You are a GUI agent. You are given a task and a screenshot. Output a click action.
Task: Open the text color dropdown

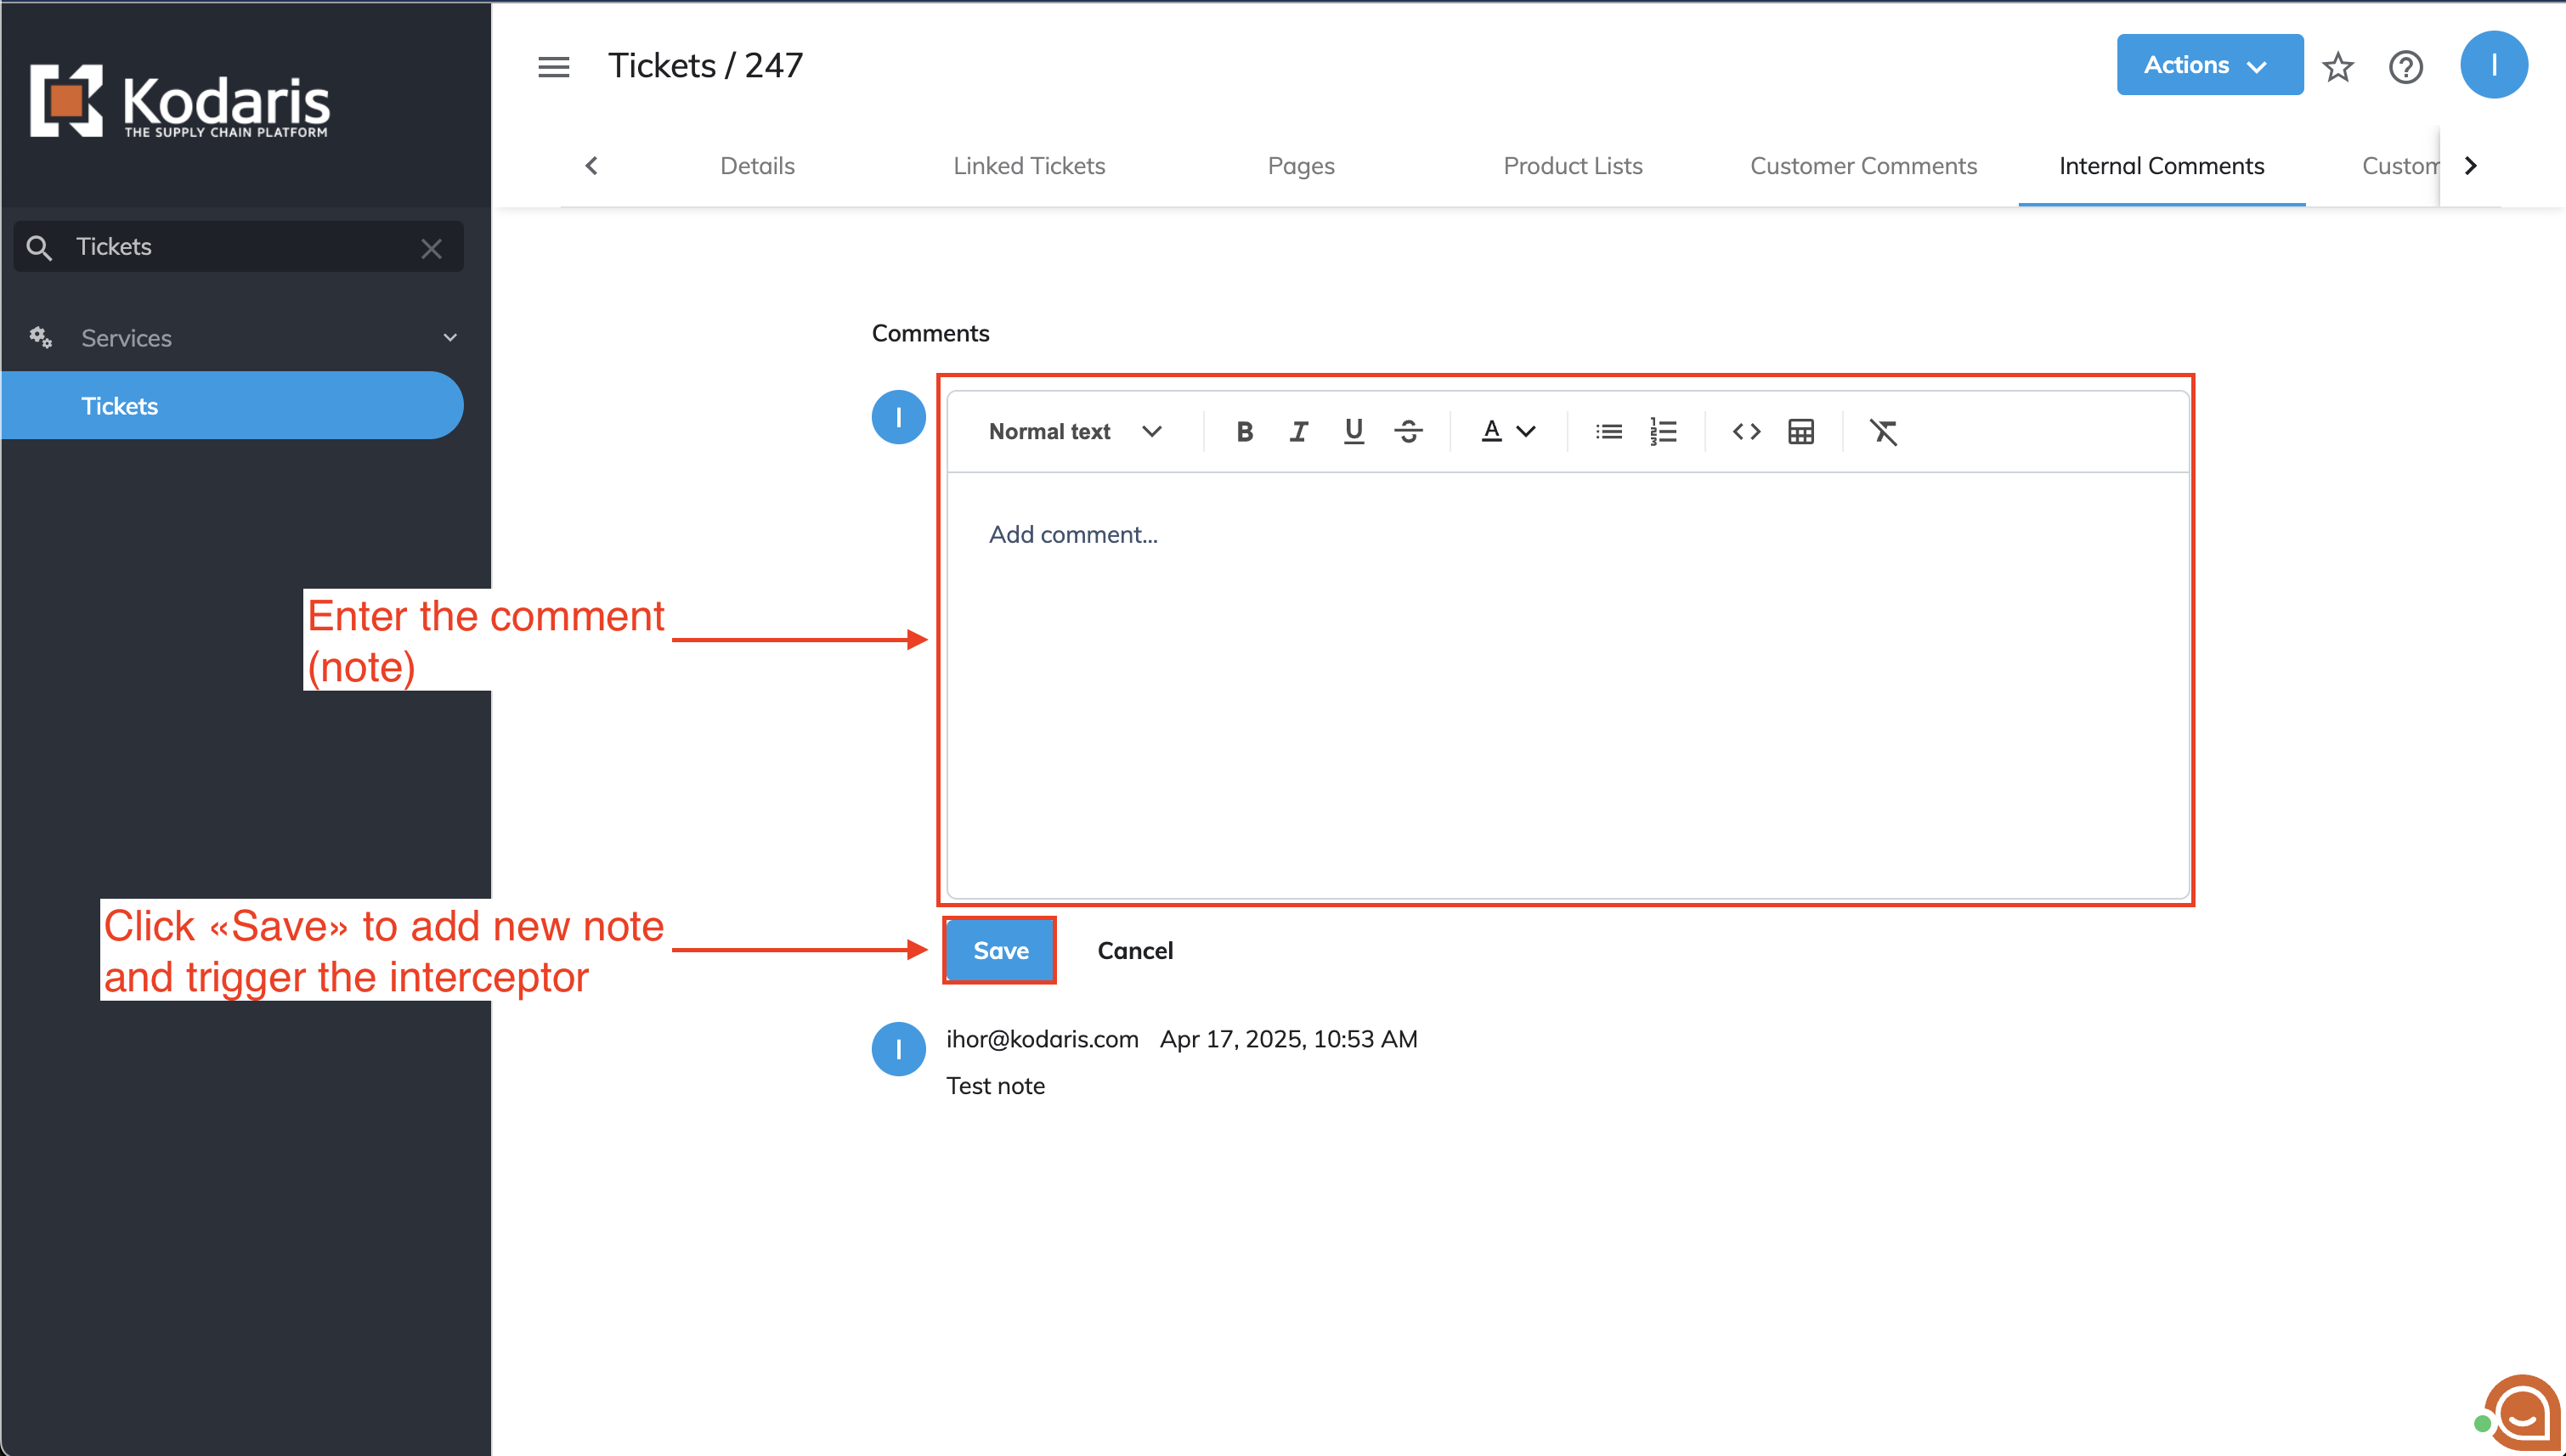(x=1507, y=432)
